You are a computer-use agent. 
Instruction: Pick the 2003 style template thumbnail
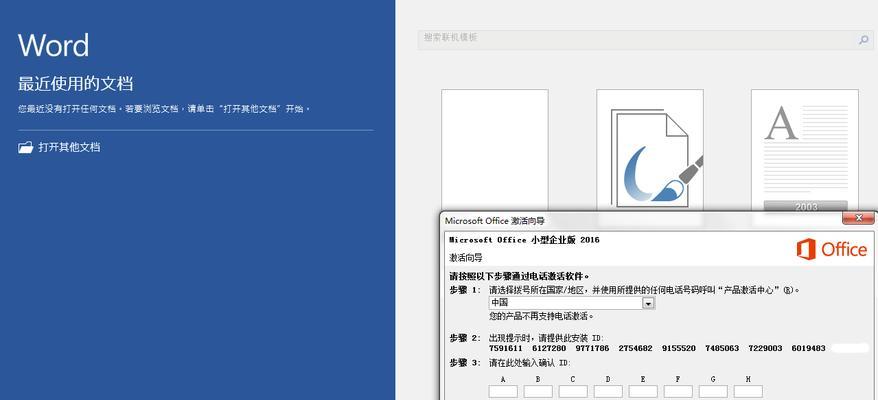(805, 150)
